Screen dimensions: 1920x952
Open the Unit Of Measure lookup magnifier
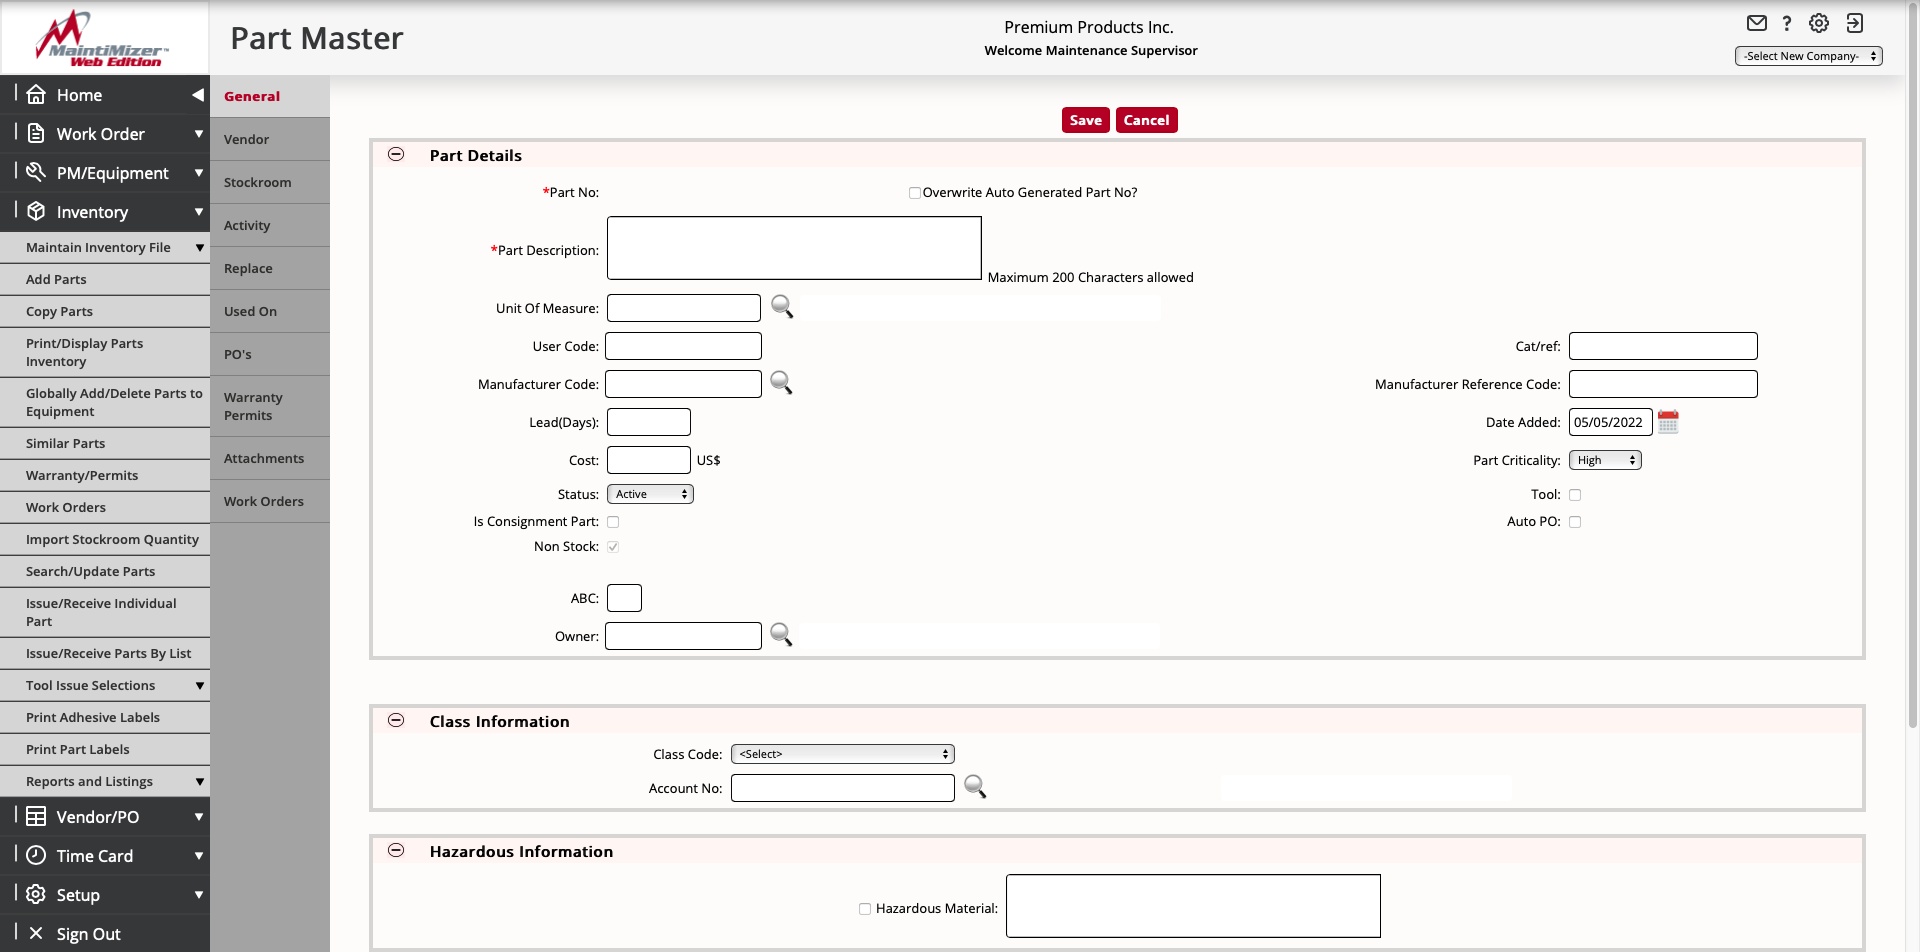(782, 307)
